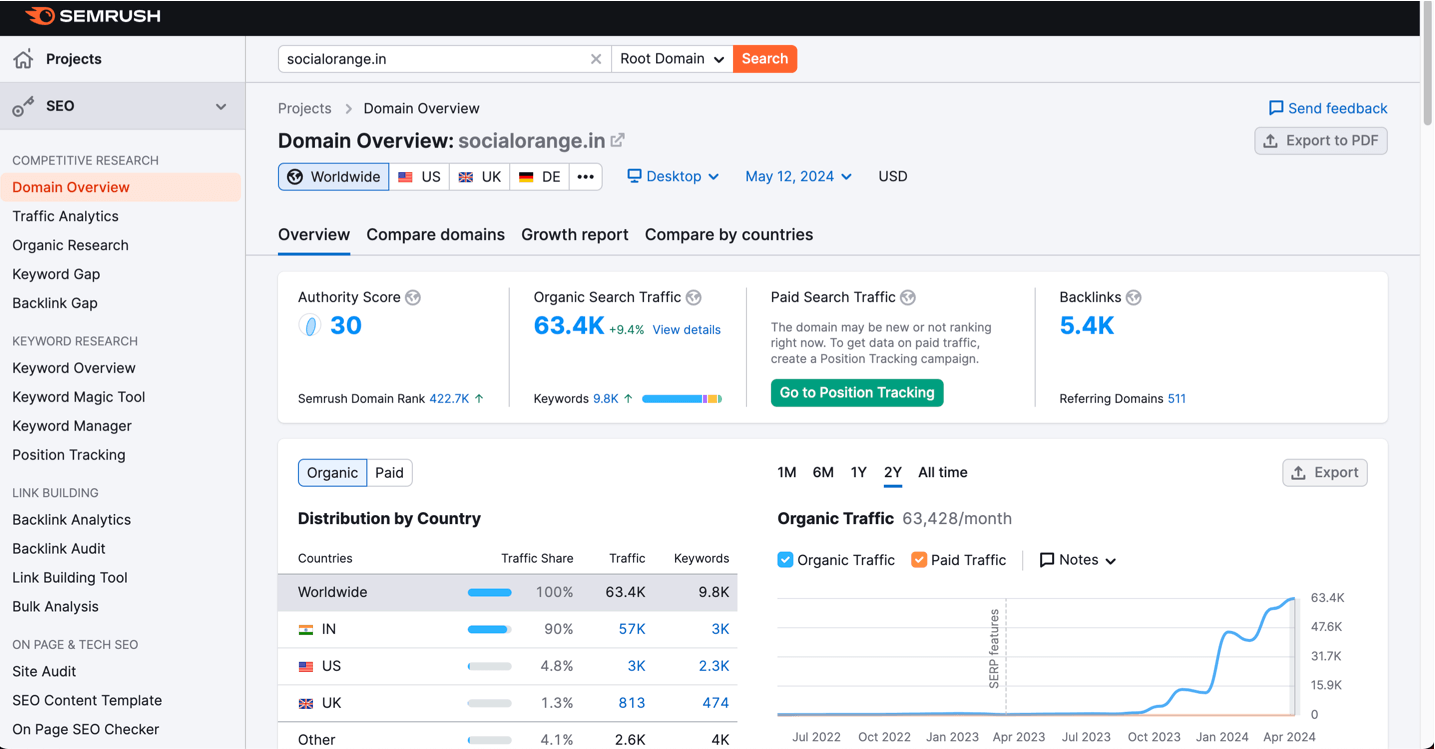Uncheck the Organic Traffic checkbox
1435x749 pixels.
[x=785, y=560]
